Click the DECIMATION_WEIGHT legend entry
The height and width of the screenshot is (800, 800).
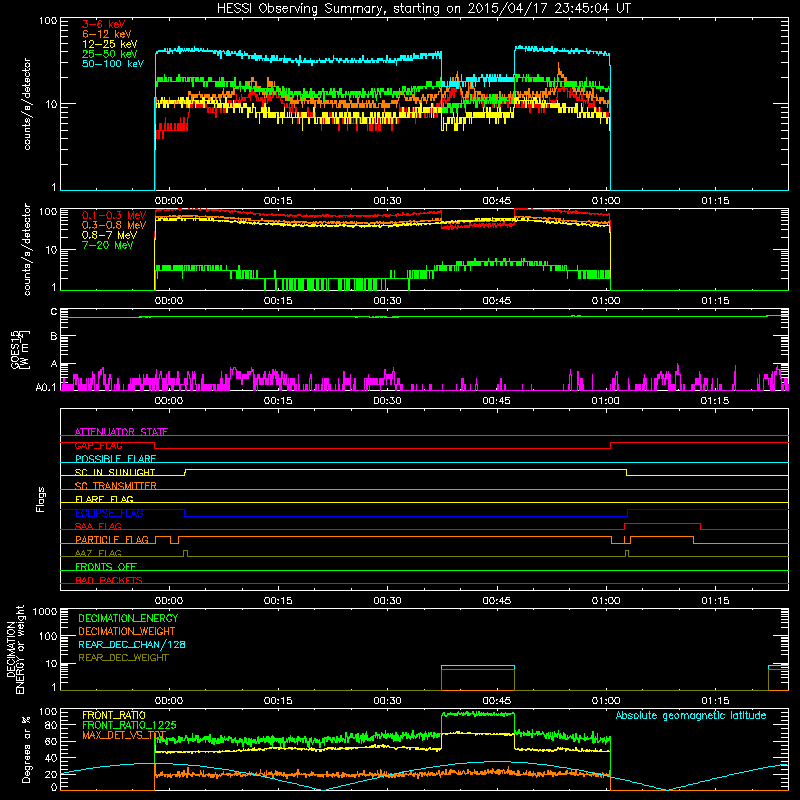[127, 632]
